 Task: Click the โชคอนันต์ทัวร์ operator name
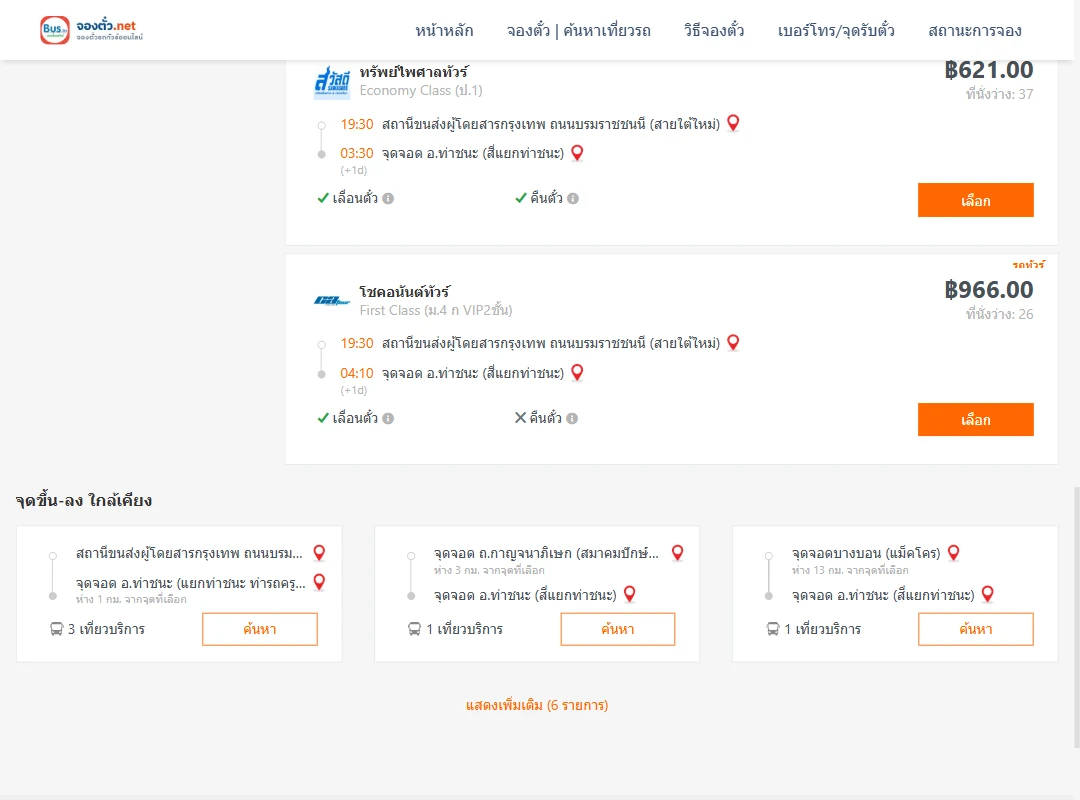pyautogui.click(x=404, y=291)
